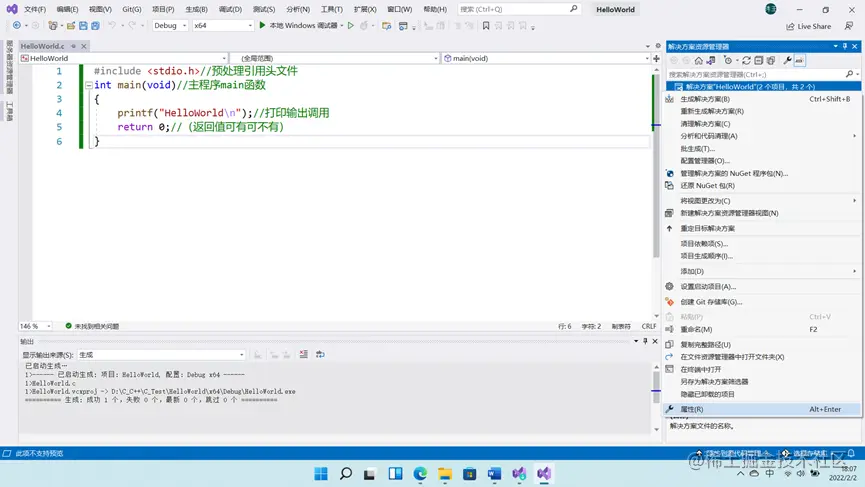Select 属性(R) in the context menu
Image resolution: width=865 pixels, height=487 pixels.
pyautogui.click(x=761, y=409)
